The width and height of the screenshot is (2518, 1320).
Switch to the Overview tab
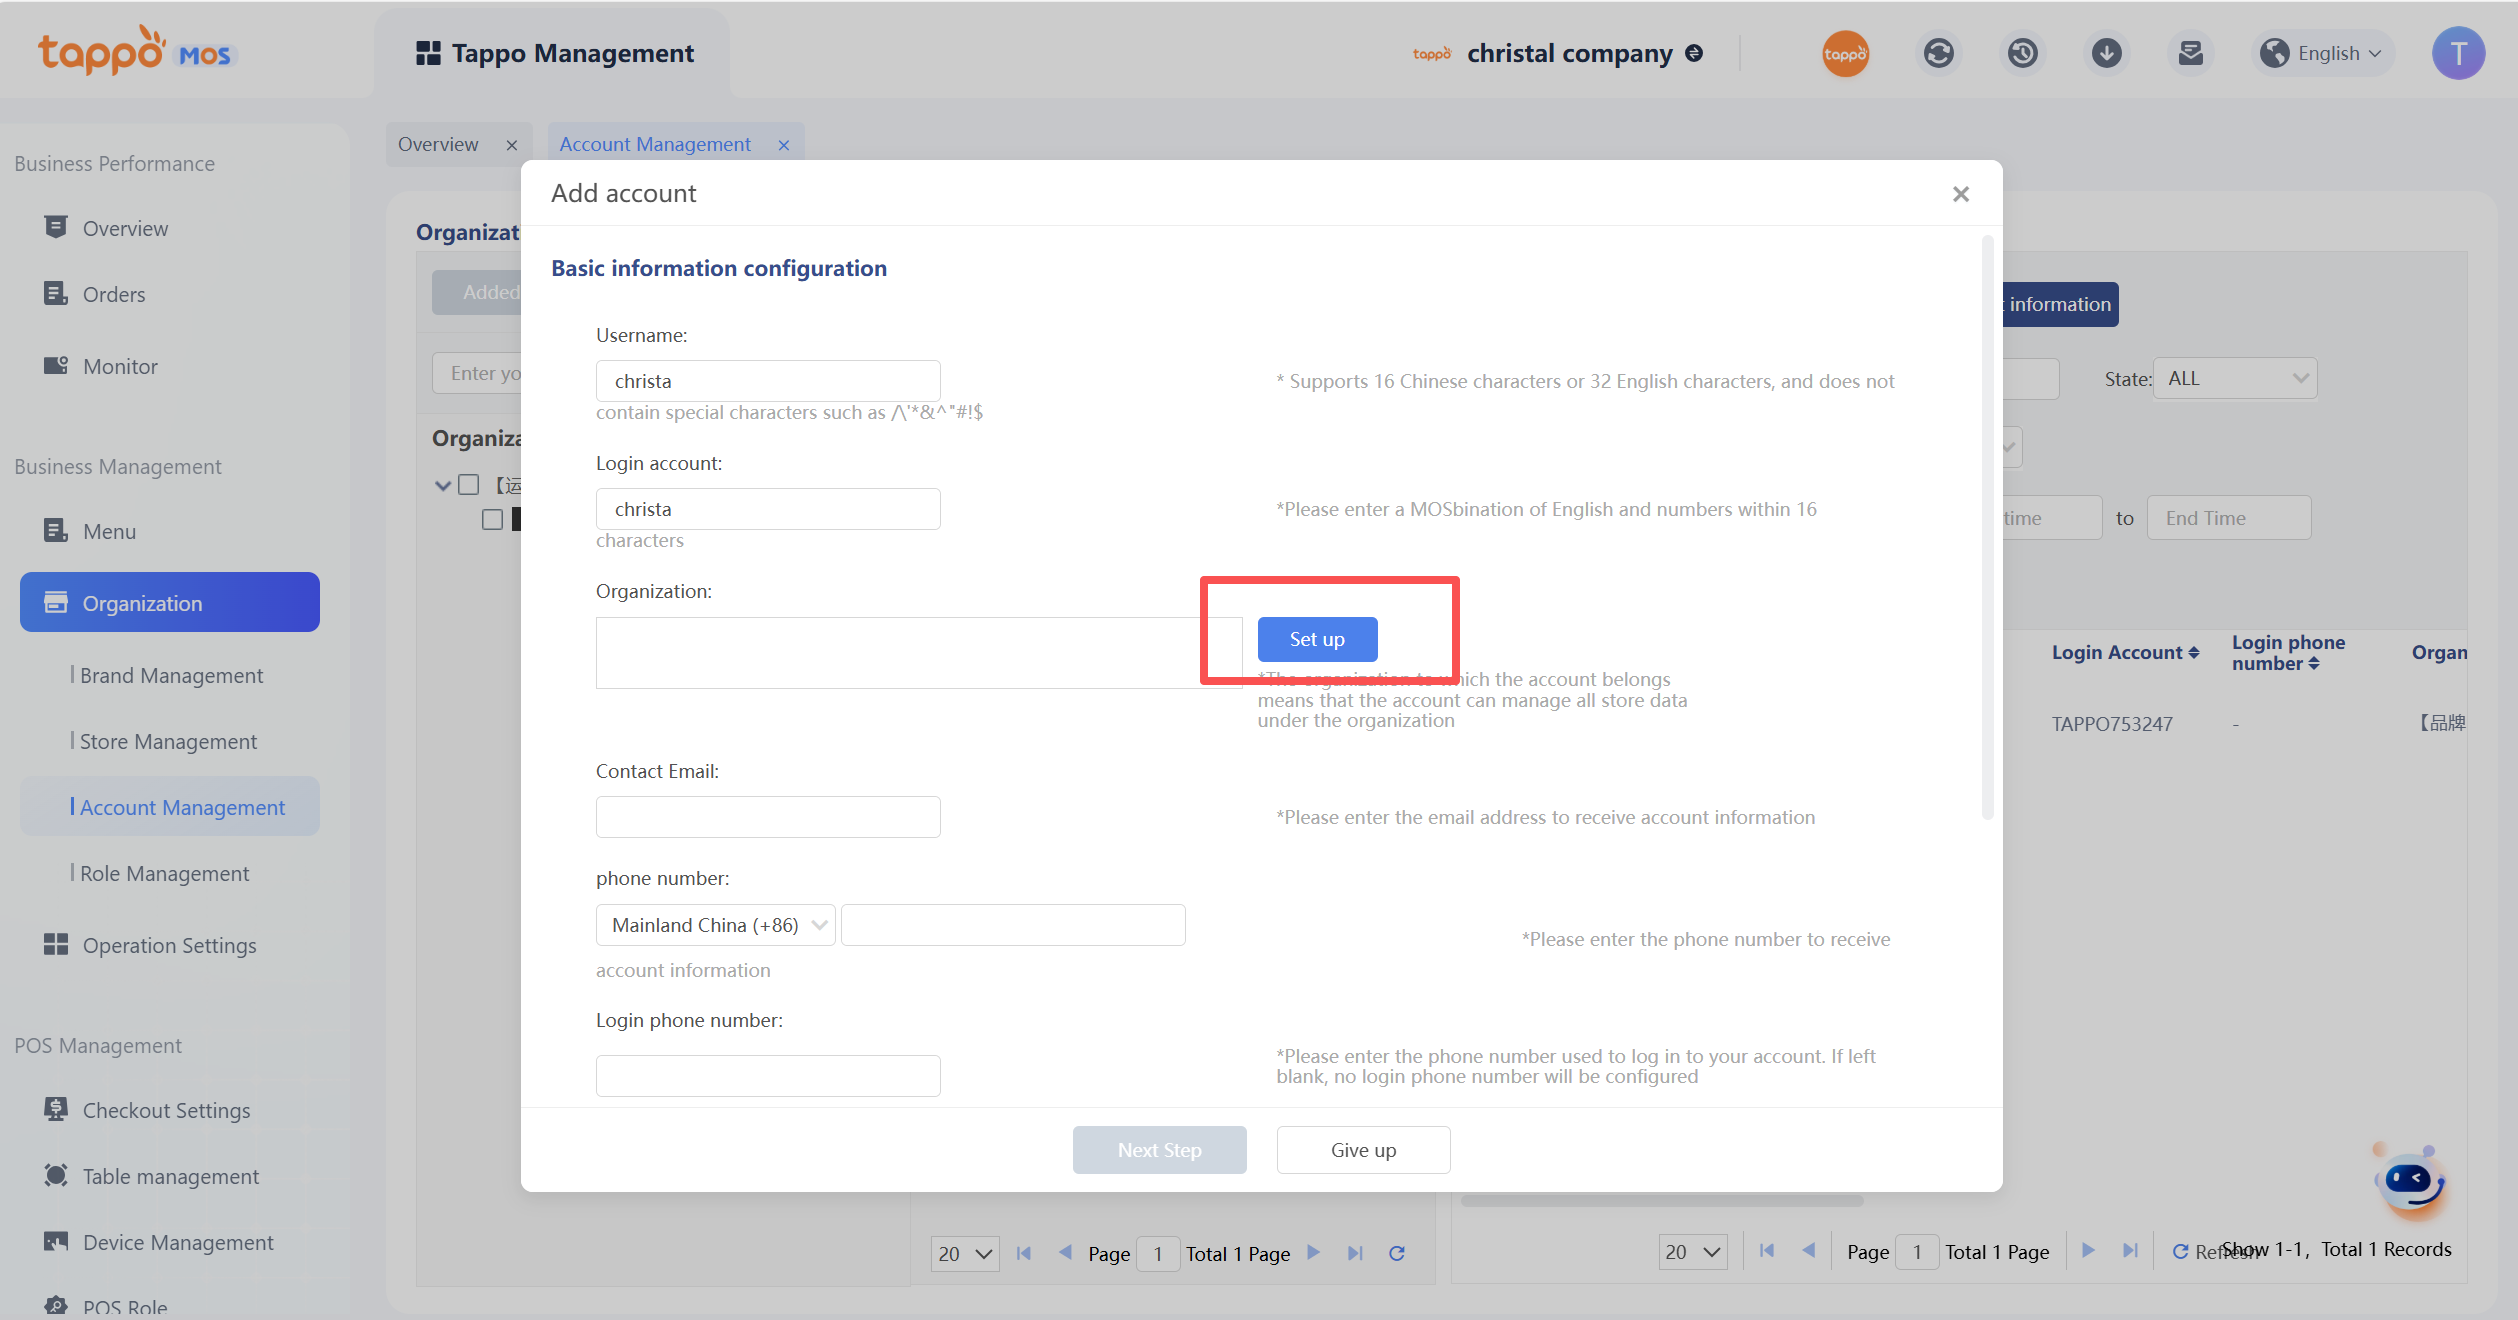[438, 144]
